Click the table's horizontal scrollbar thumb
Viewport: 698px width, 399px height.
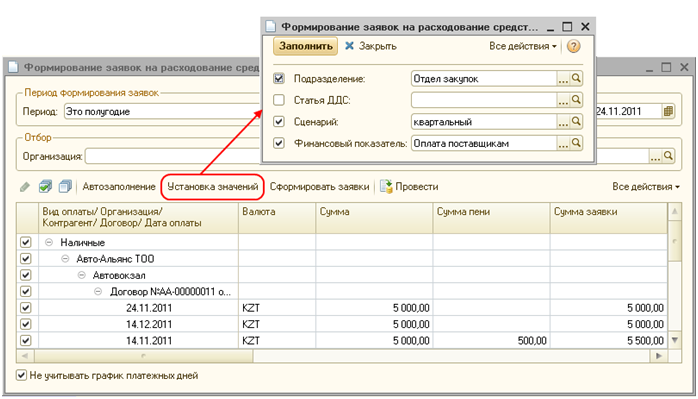click(x=143, y=356)
